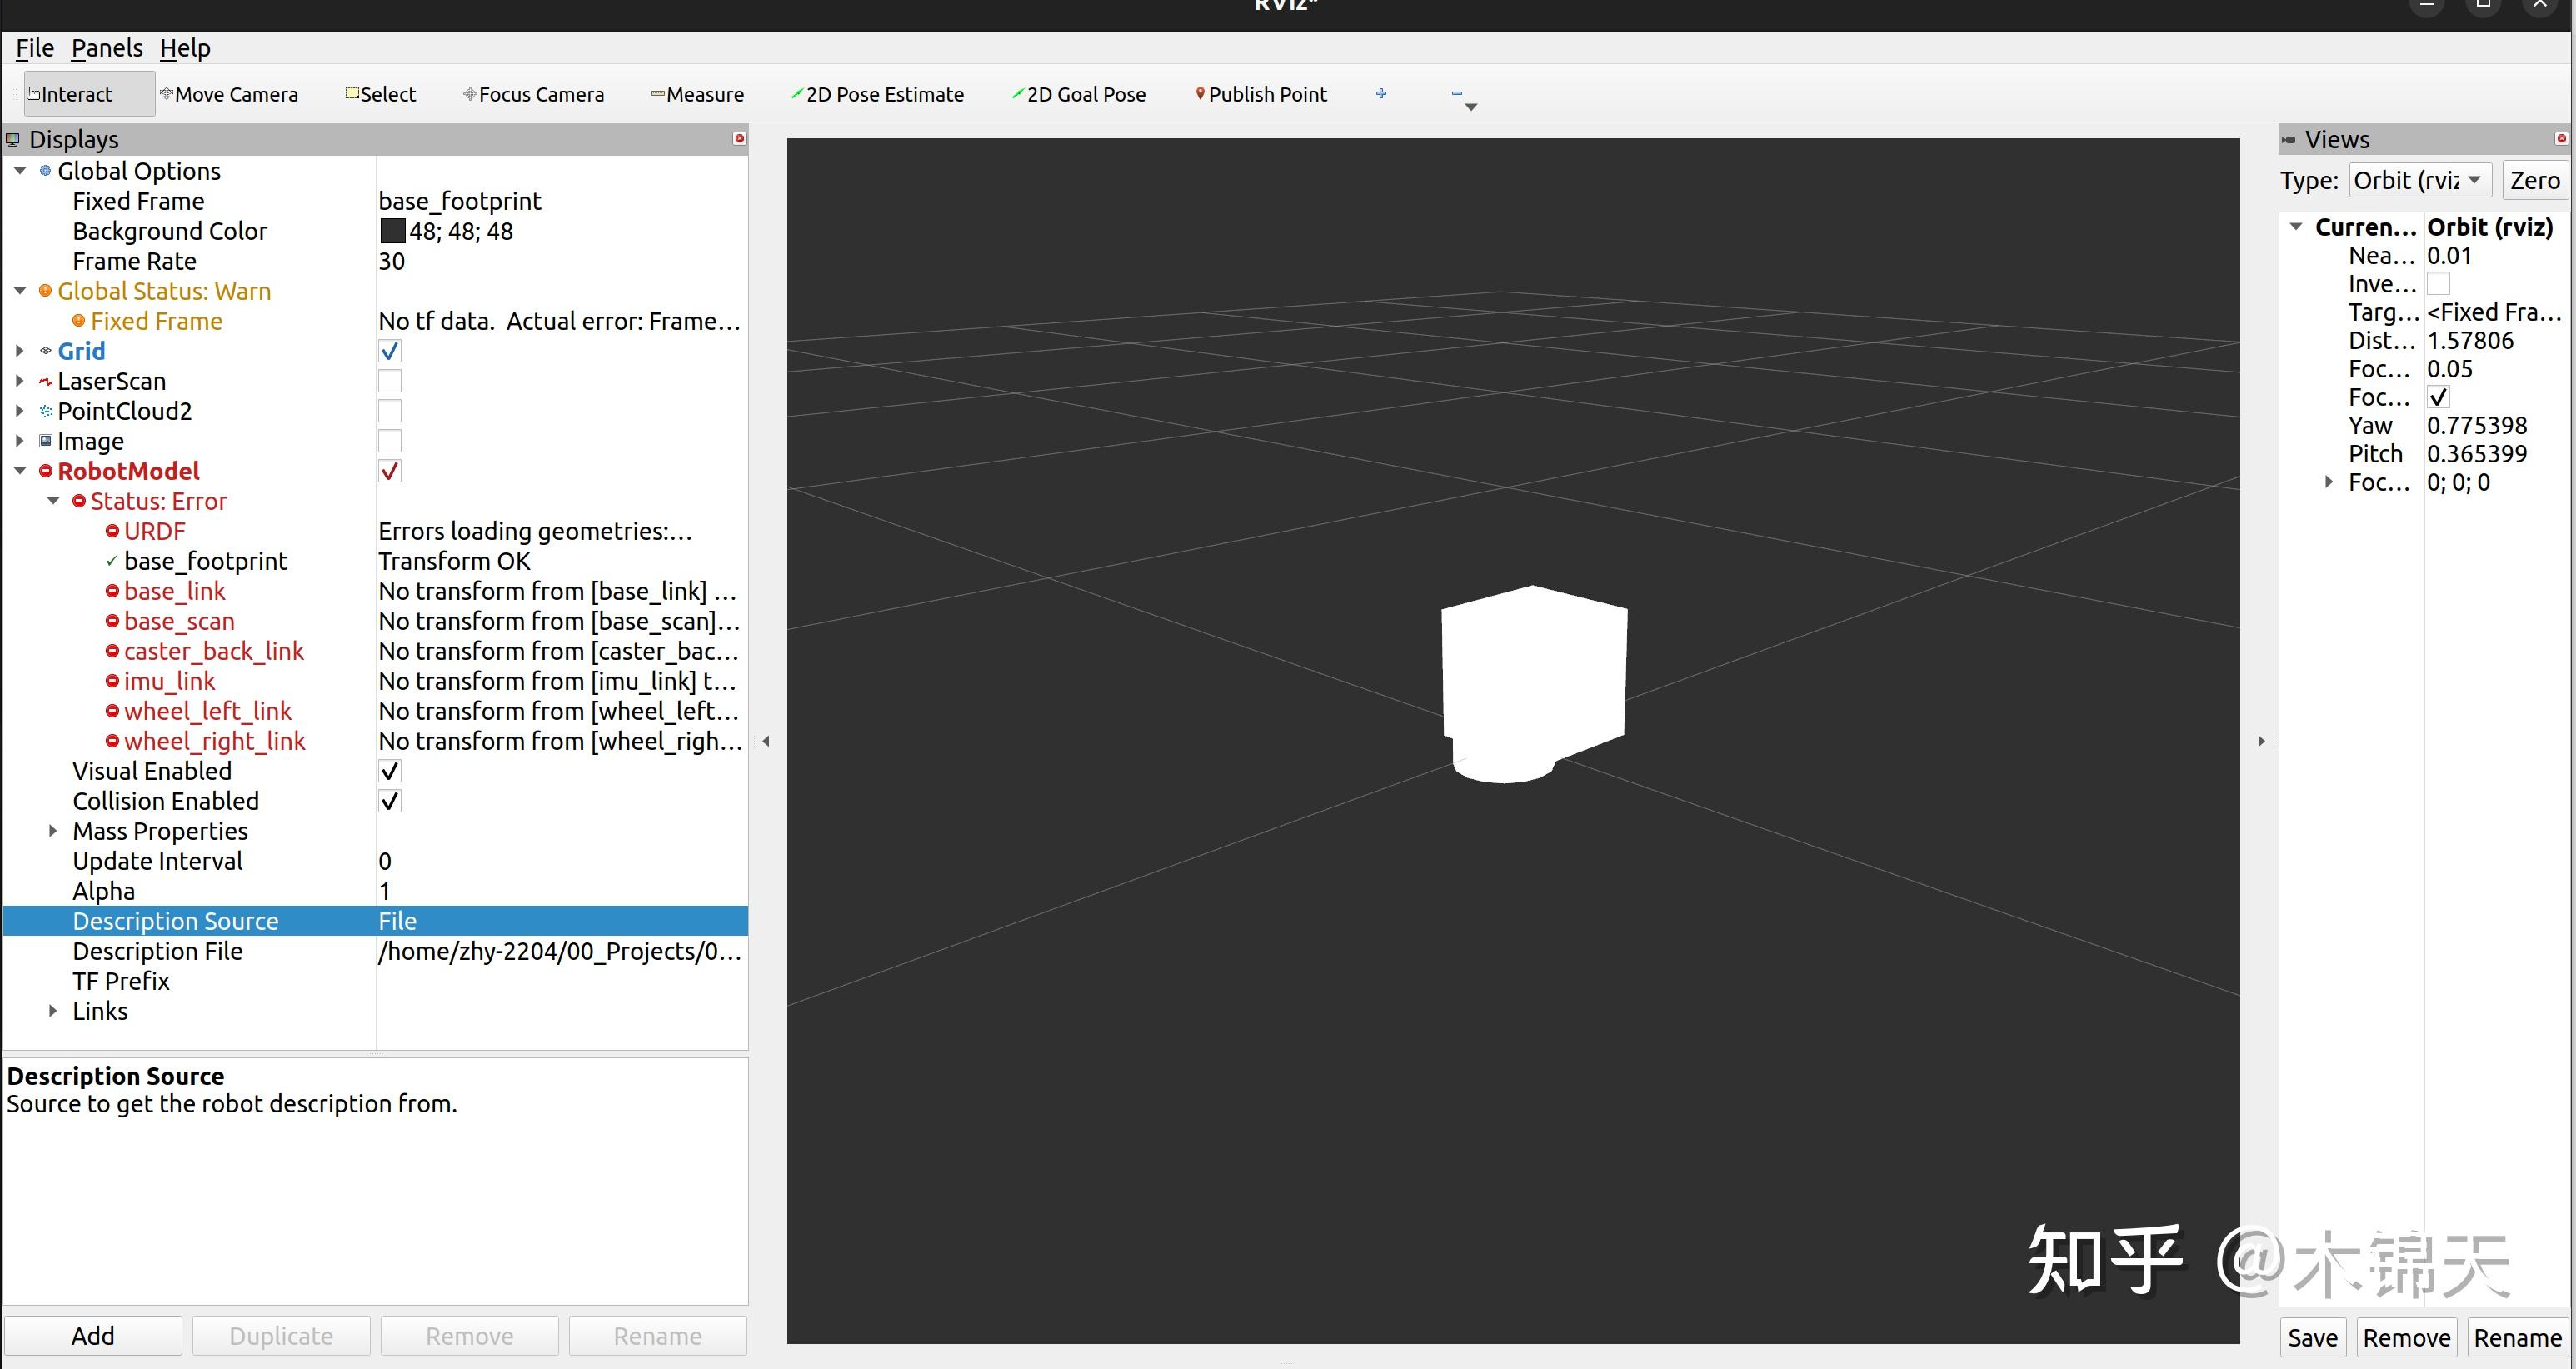Viewport: 2576px width, 1369px height.
Task: Collapse the Global Options tree node
Action: click(x=20, y=171)
